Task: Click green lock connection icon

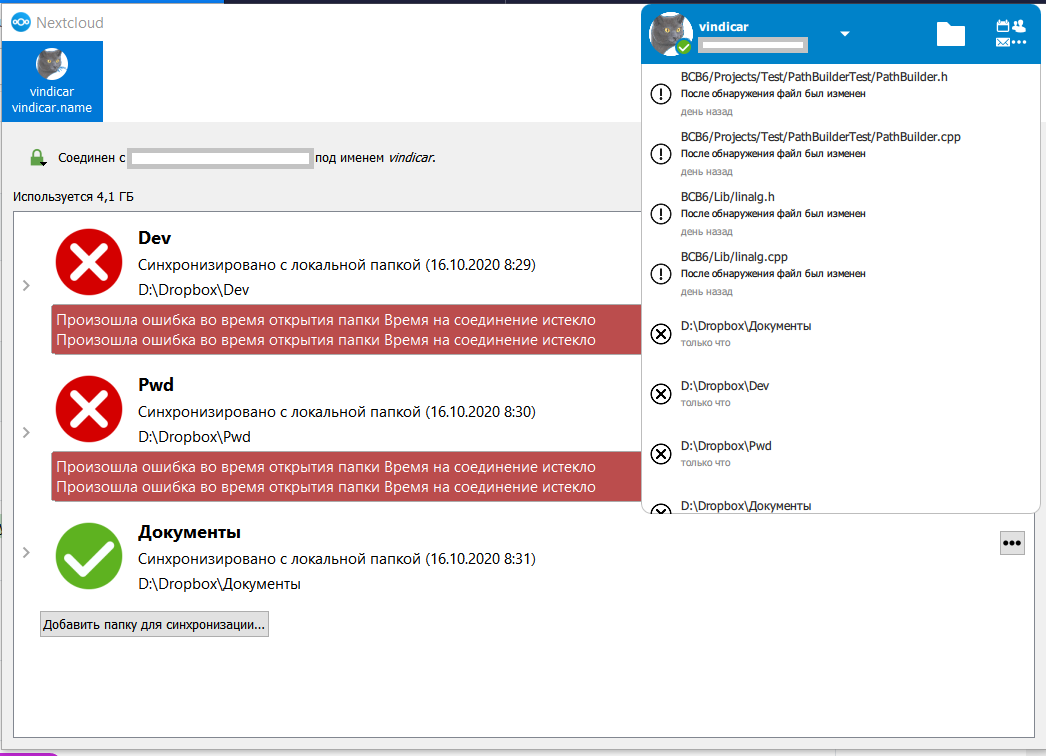Action: [37, 157]
